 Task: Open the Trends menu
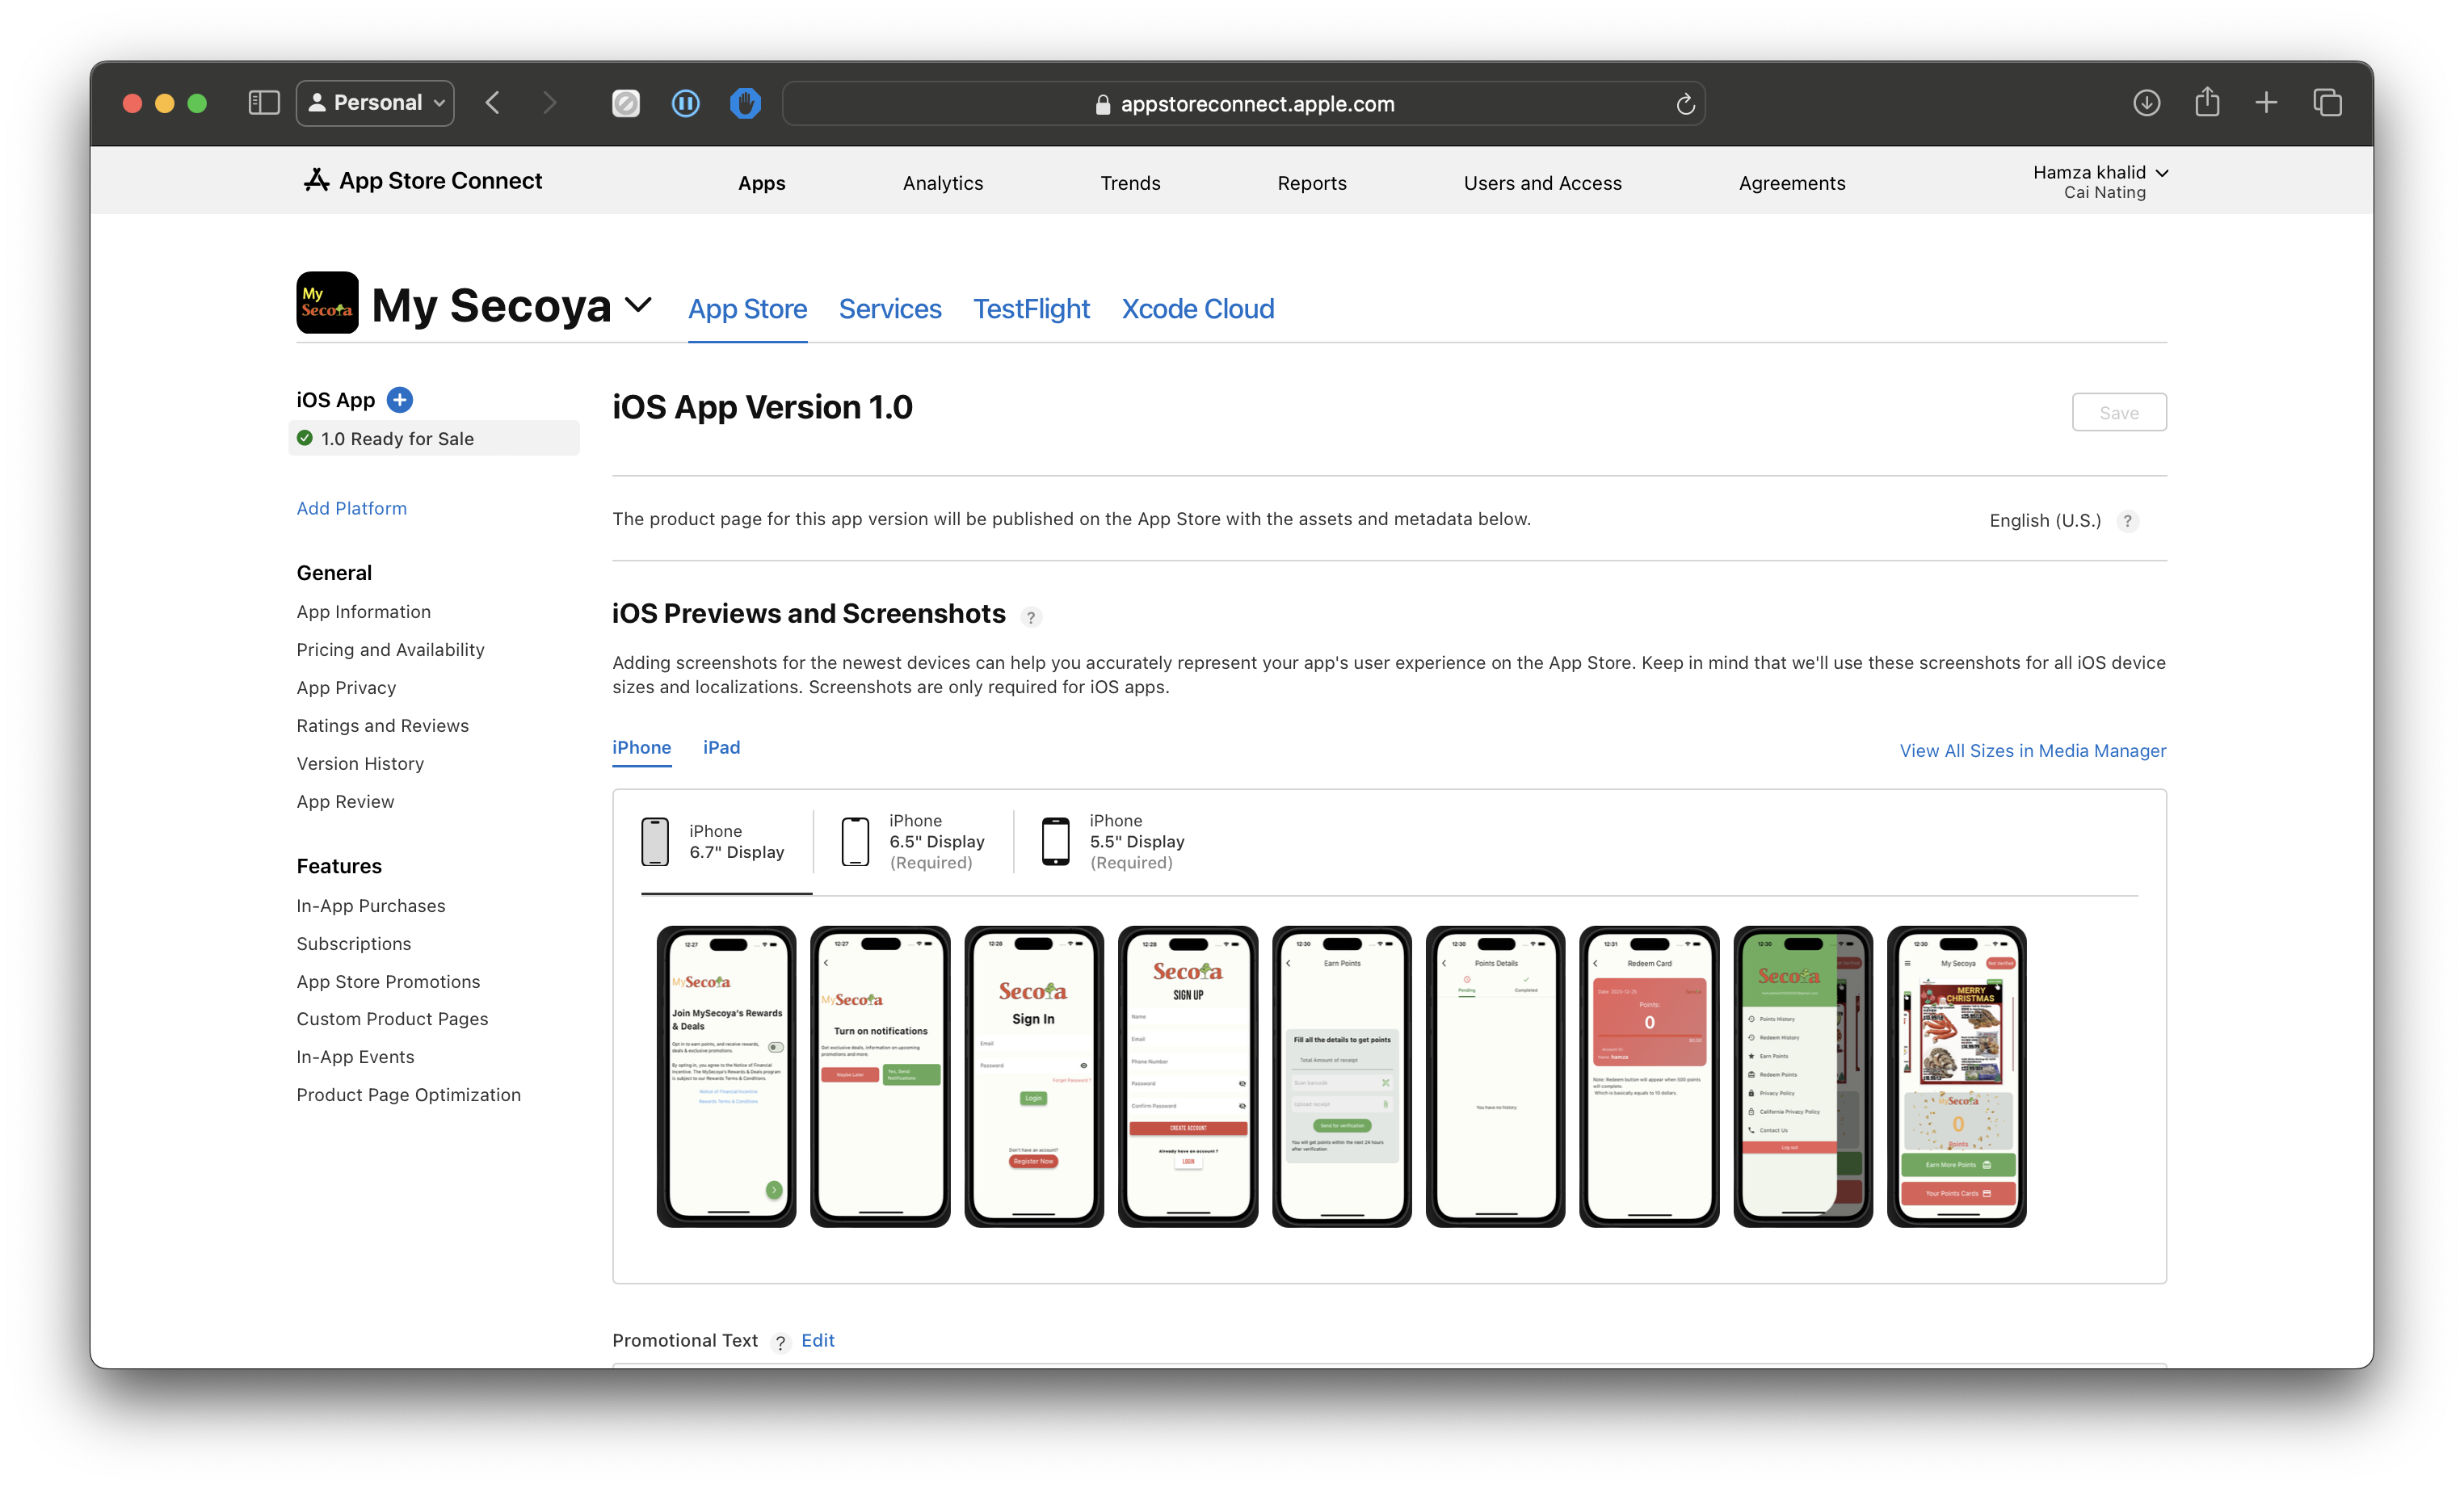[x=1130, y=183]
